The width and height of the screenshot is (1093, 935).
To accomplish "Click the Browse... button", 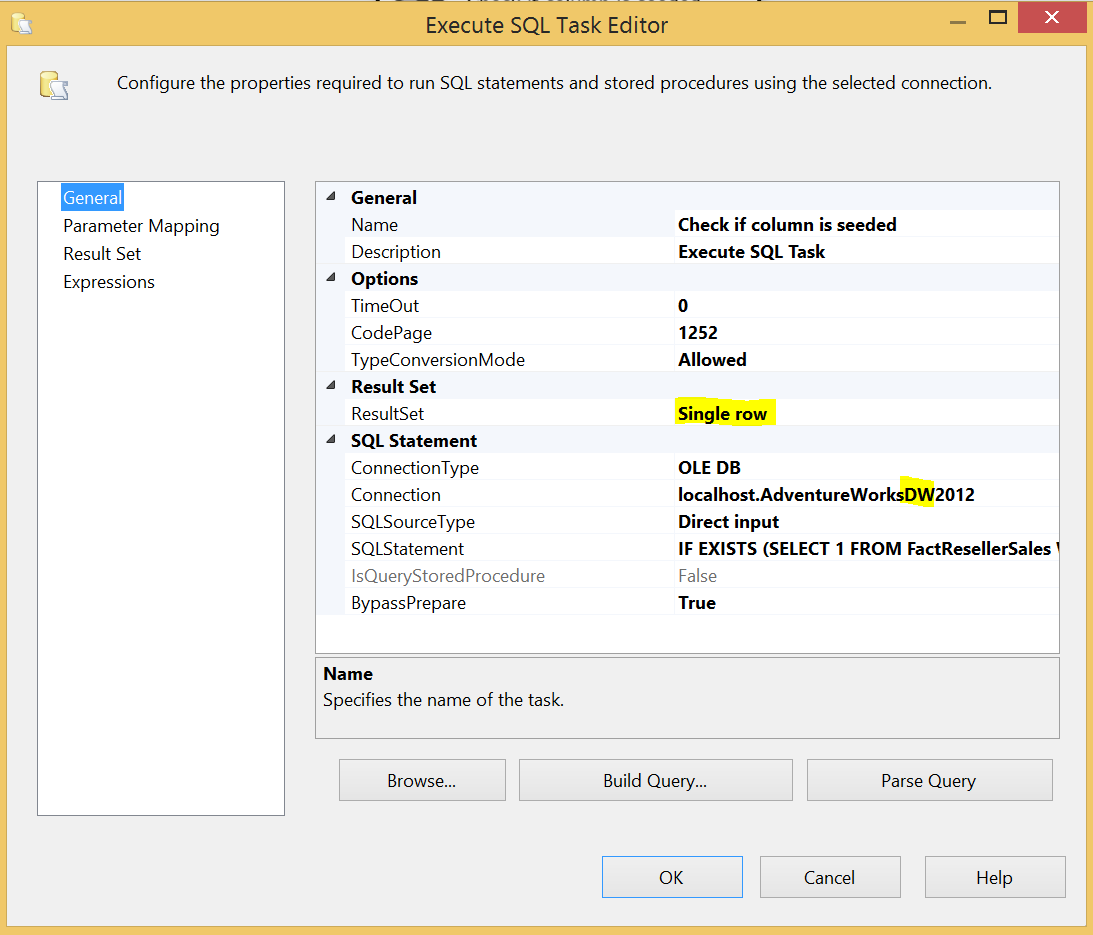I will click(x=422, y=781).
